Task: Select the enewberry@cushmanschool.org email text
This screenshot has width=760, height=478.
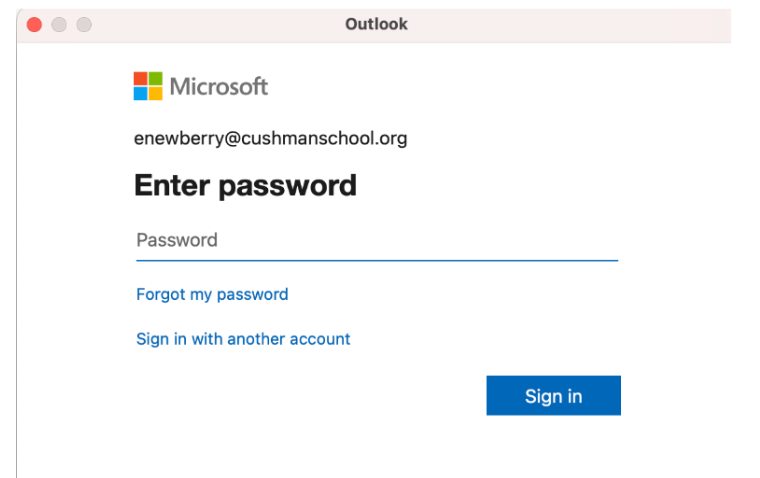Action: (x=270, y=139)
